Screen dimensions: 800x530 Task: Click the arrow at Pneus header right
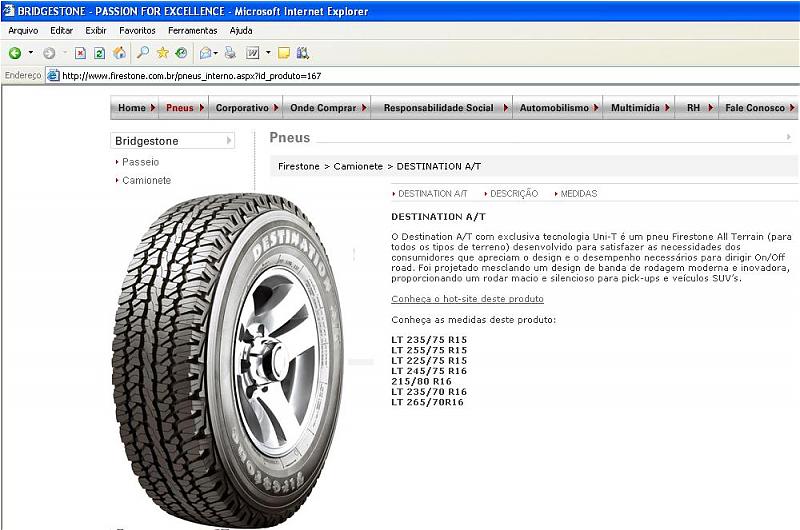coord(788,137)
